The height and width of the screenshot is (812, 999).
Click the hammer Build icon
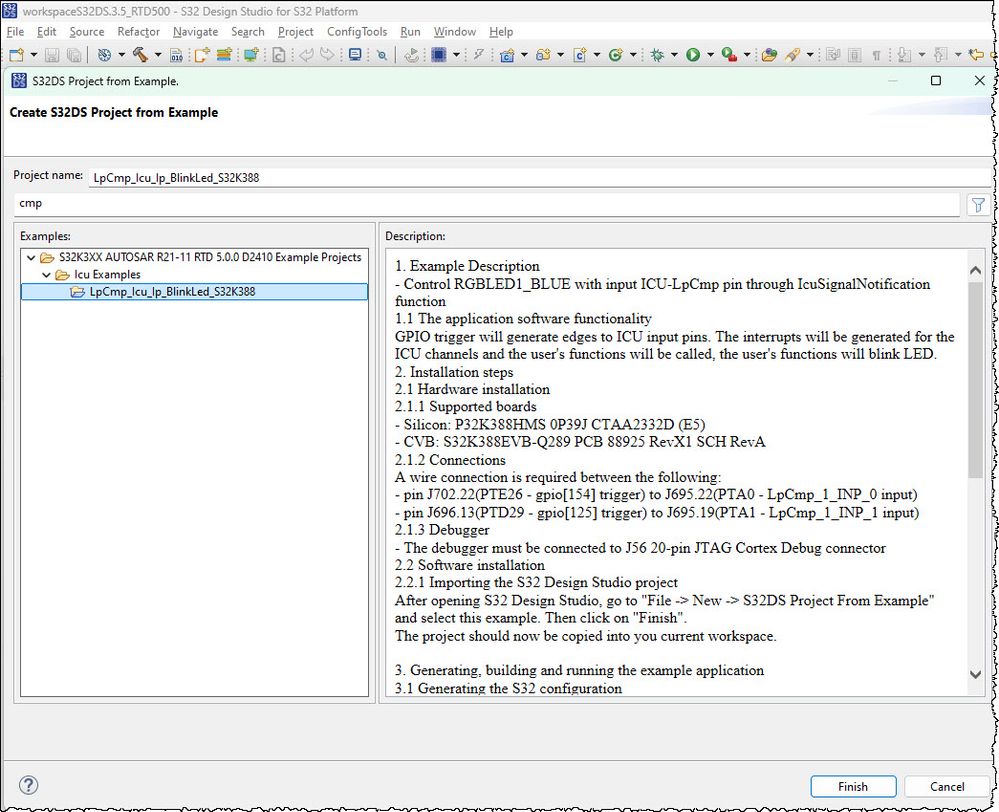click(140, 55)
